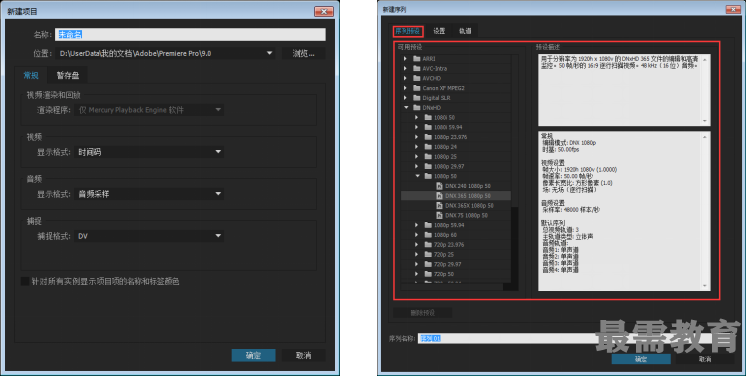Click the AVC-Intra folder icon
Image resolution: width=747 pixels, height=376 pixels.
416,69
